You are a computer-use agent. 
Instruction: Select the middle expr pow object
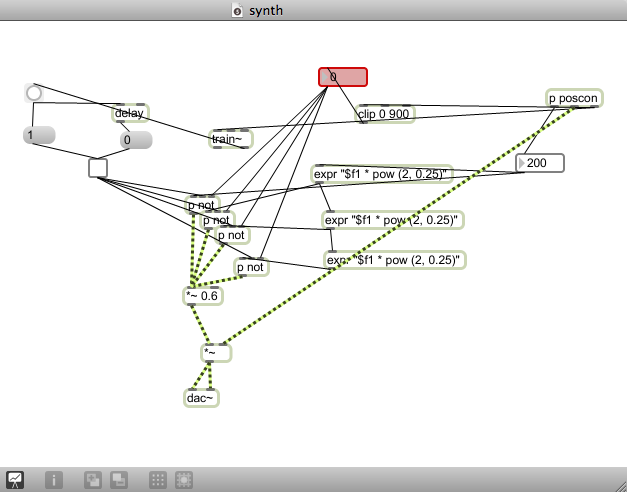point(393,220)
